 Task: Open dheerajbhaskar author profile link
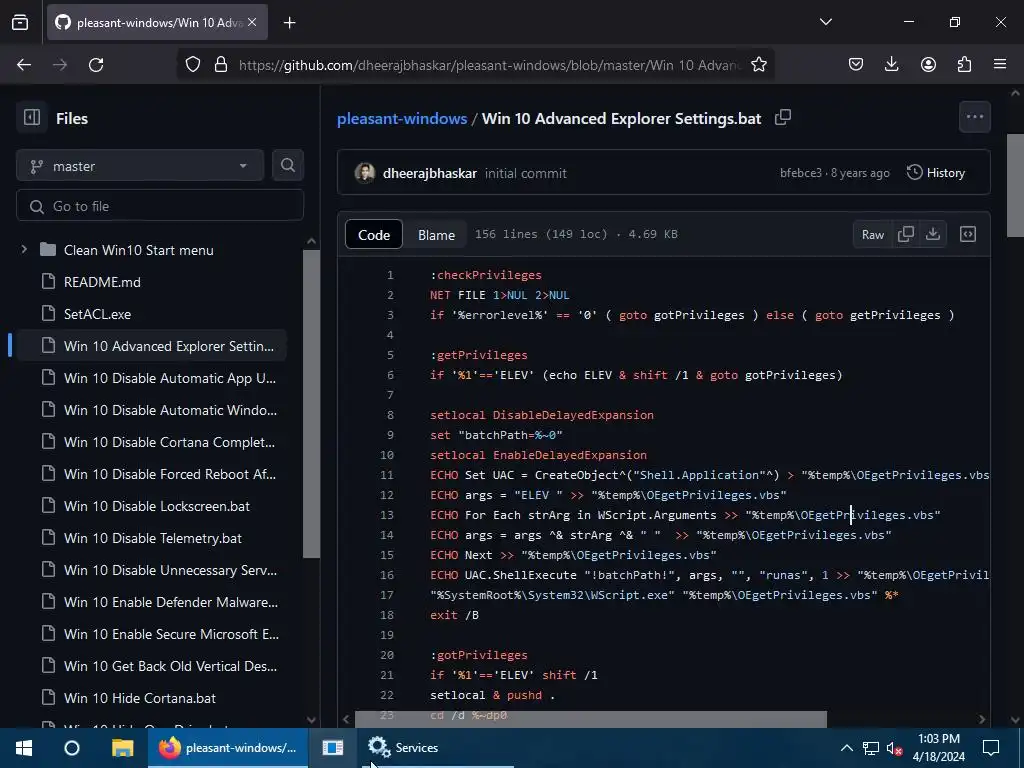pos(430,173)
